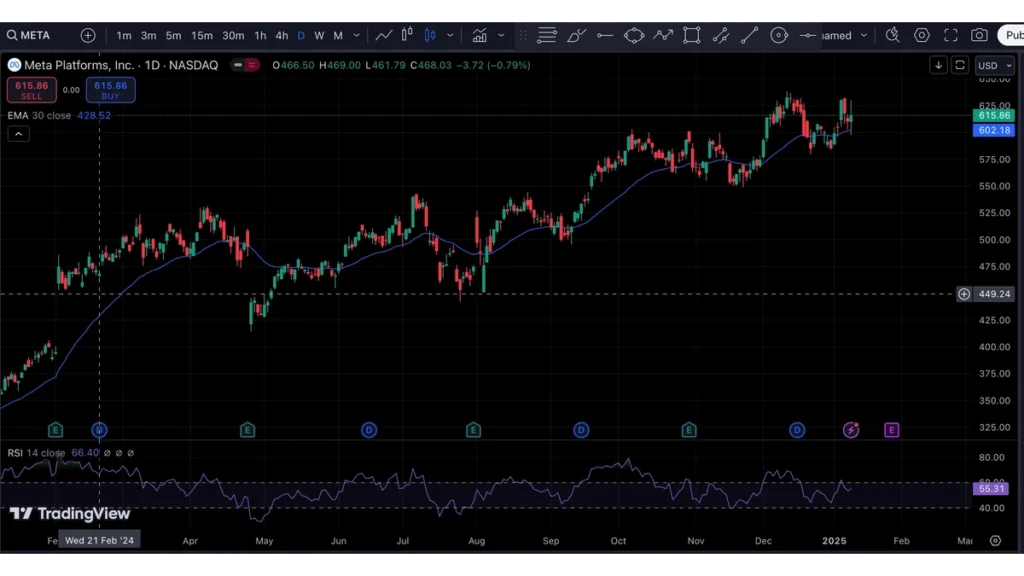Switch to the line chart type icon
This screenshot has width=1024, height=576.
coord(383,35)
